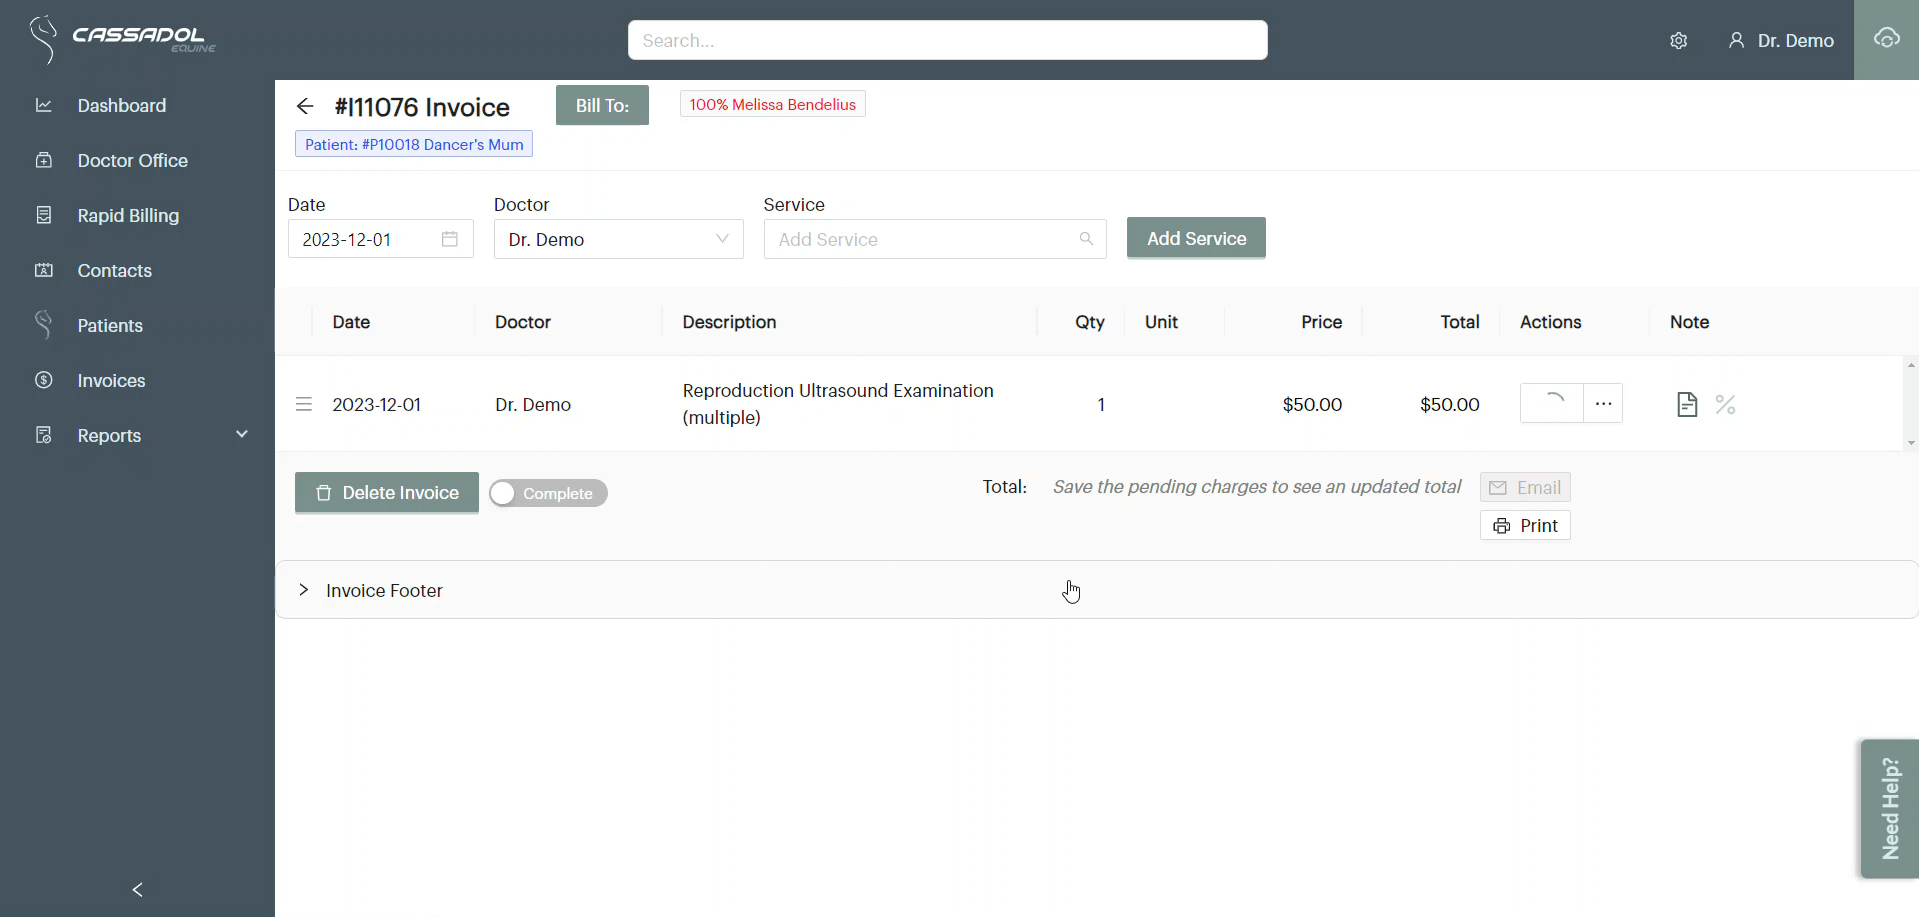Open the note document icon
The width and height of the screenshot is (1919, 917).
click(x=1686, y=404)
